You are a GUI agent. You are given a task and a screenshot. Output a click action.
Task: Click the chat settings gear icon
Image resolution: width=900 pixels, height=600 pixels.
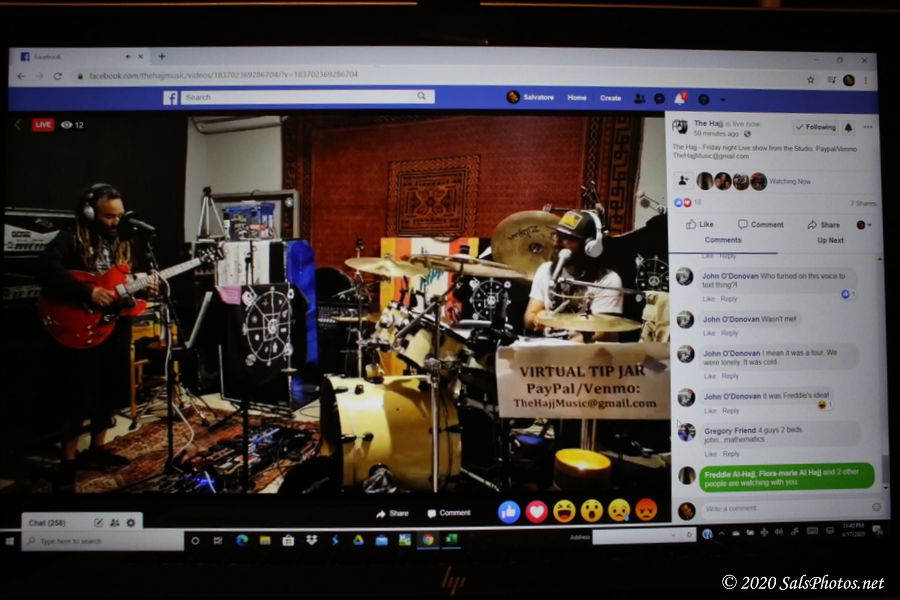[130, 522]
